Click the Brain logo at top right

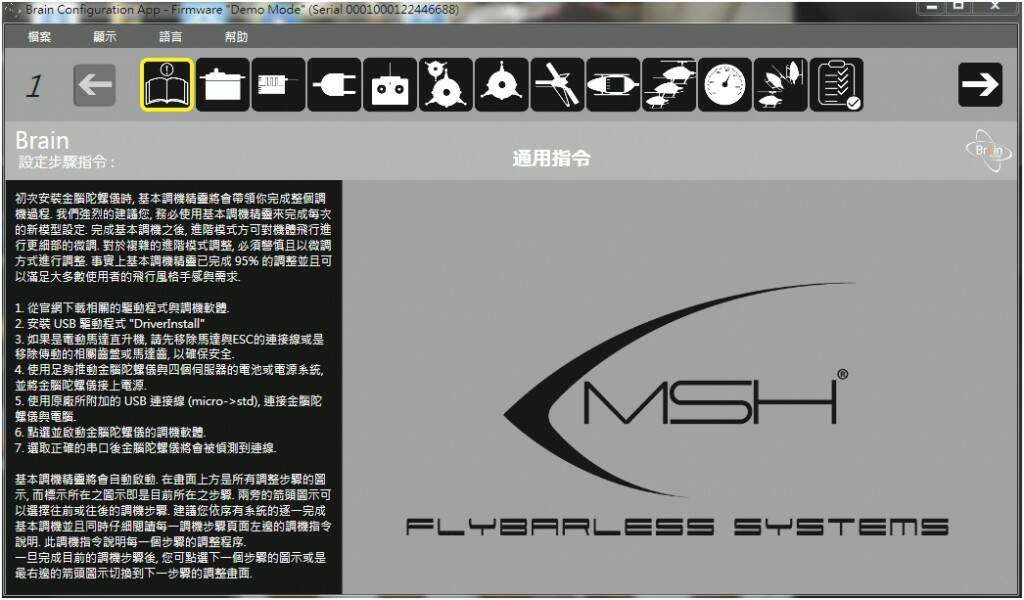pos(989,150)
